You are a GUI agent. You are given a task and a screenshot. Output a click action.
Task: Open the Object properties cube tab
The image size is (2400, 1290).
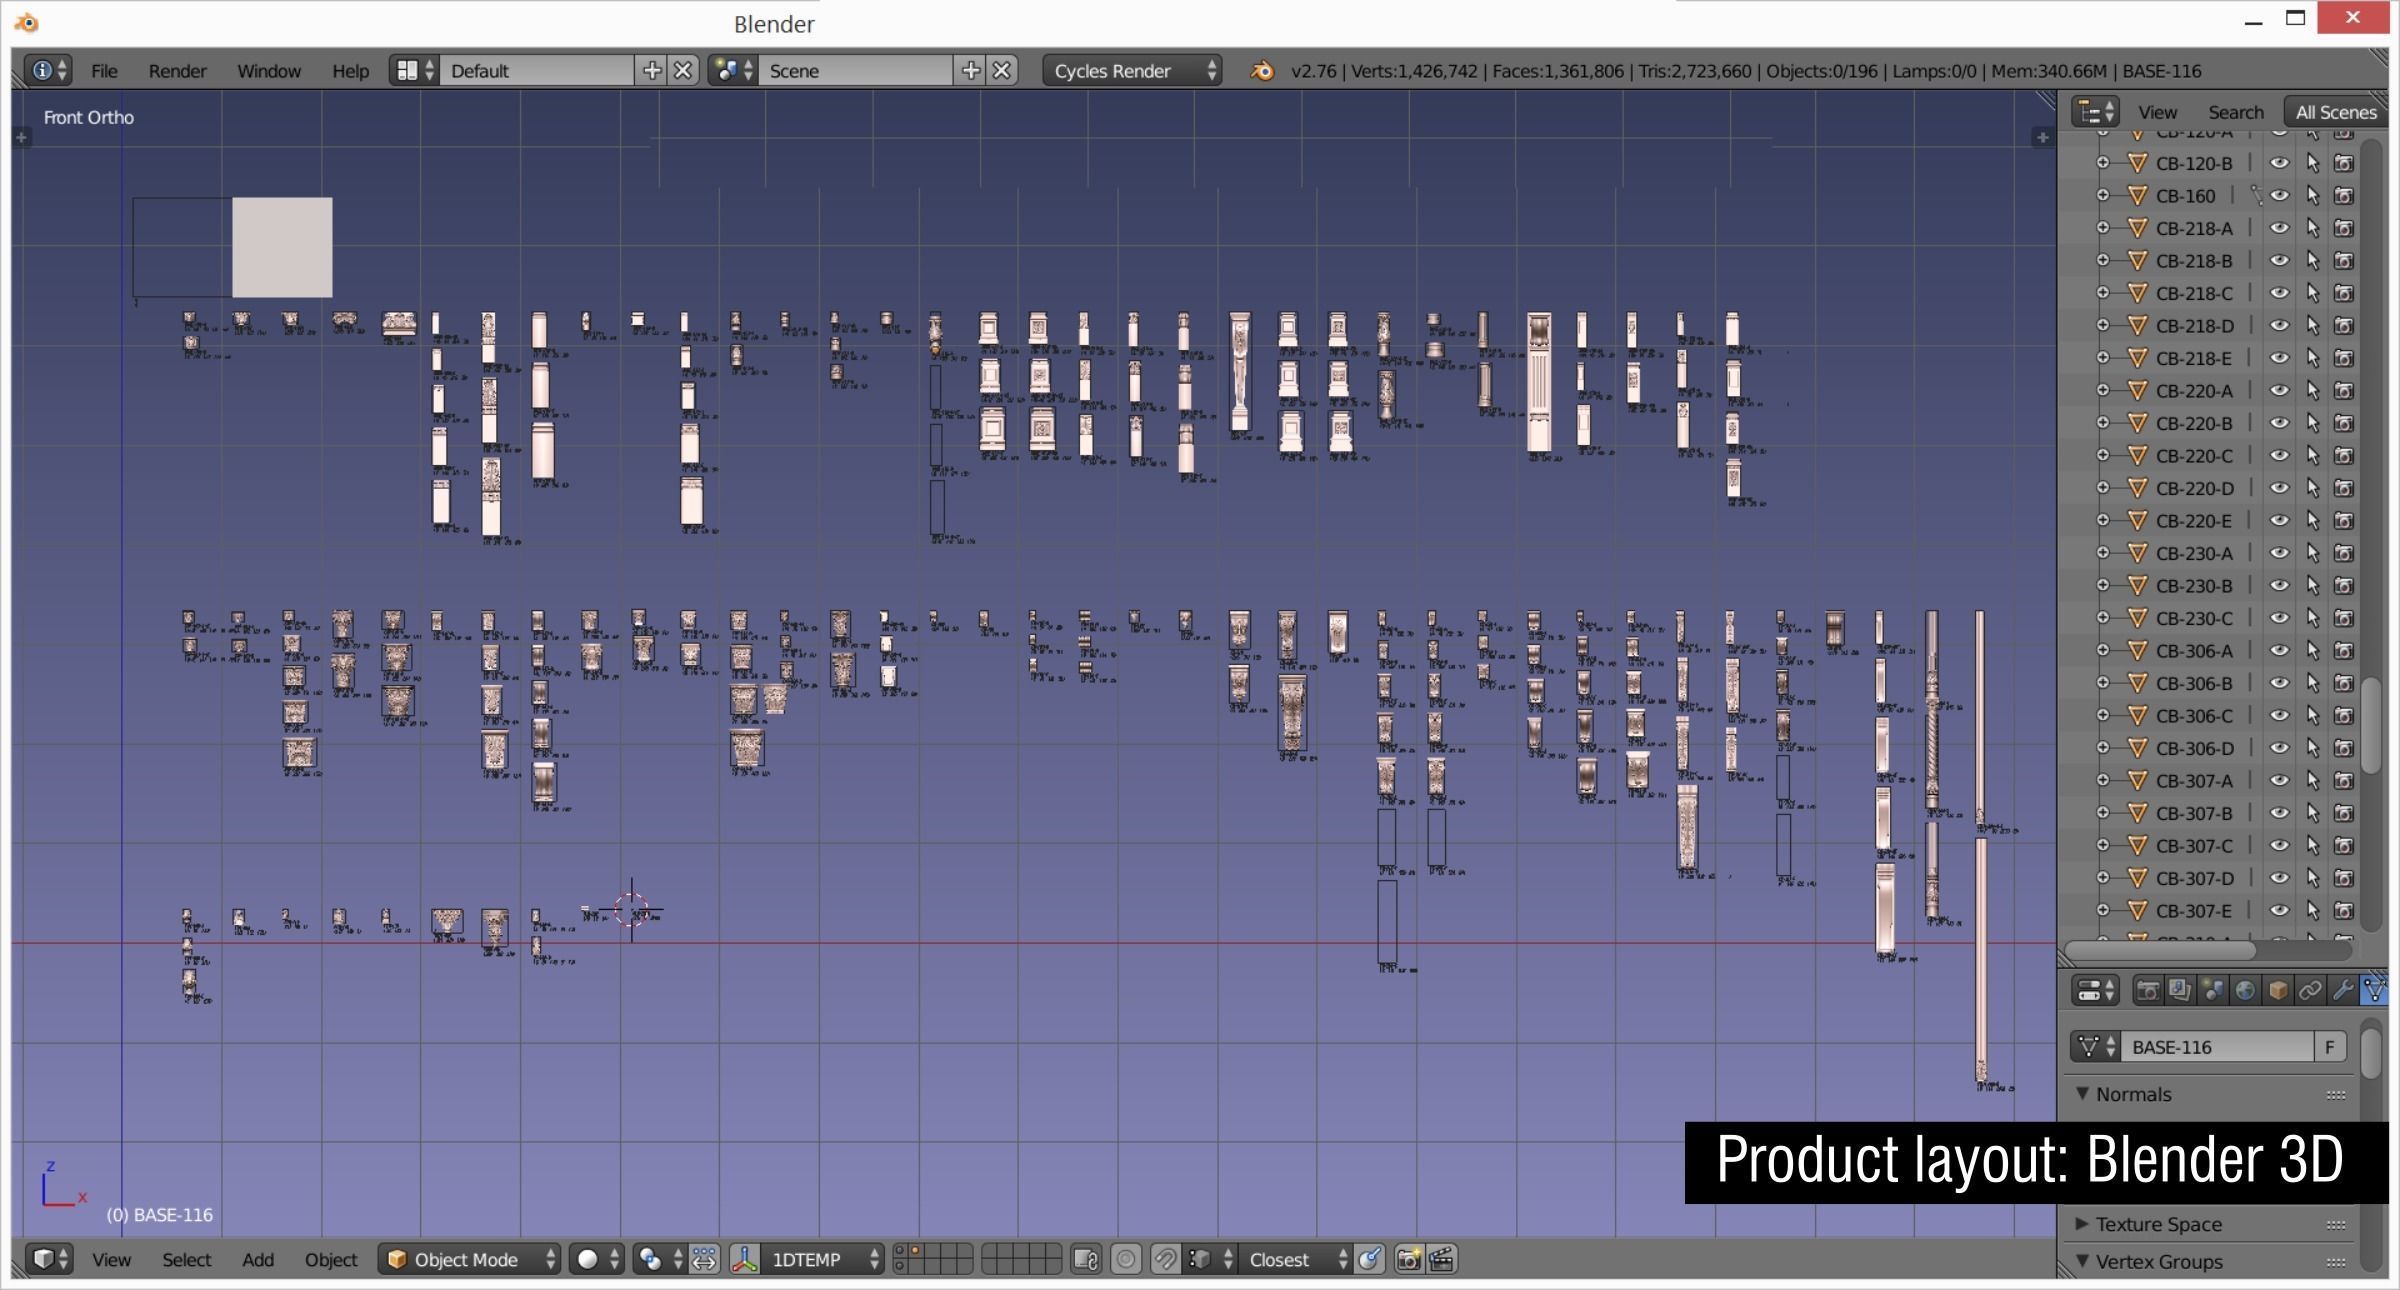pos(2278,990)
